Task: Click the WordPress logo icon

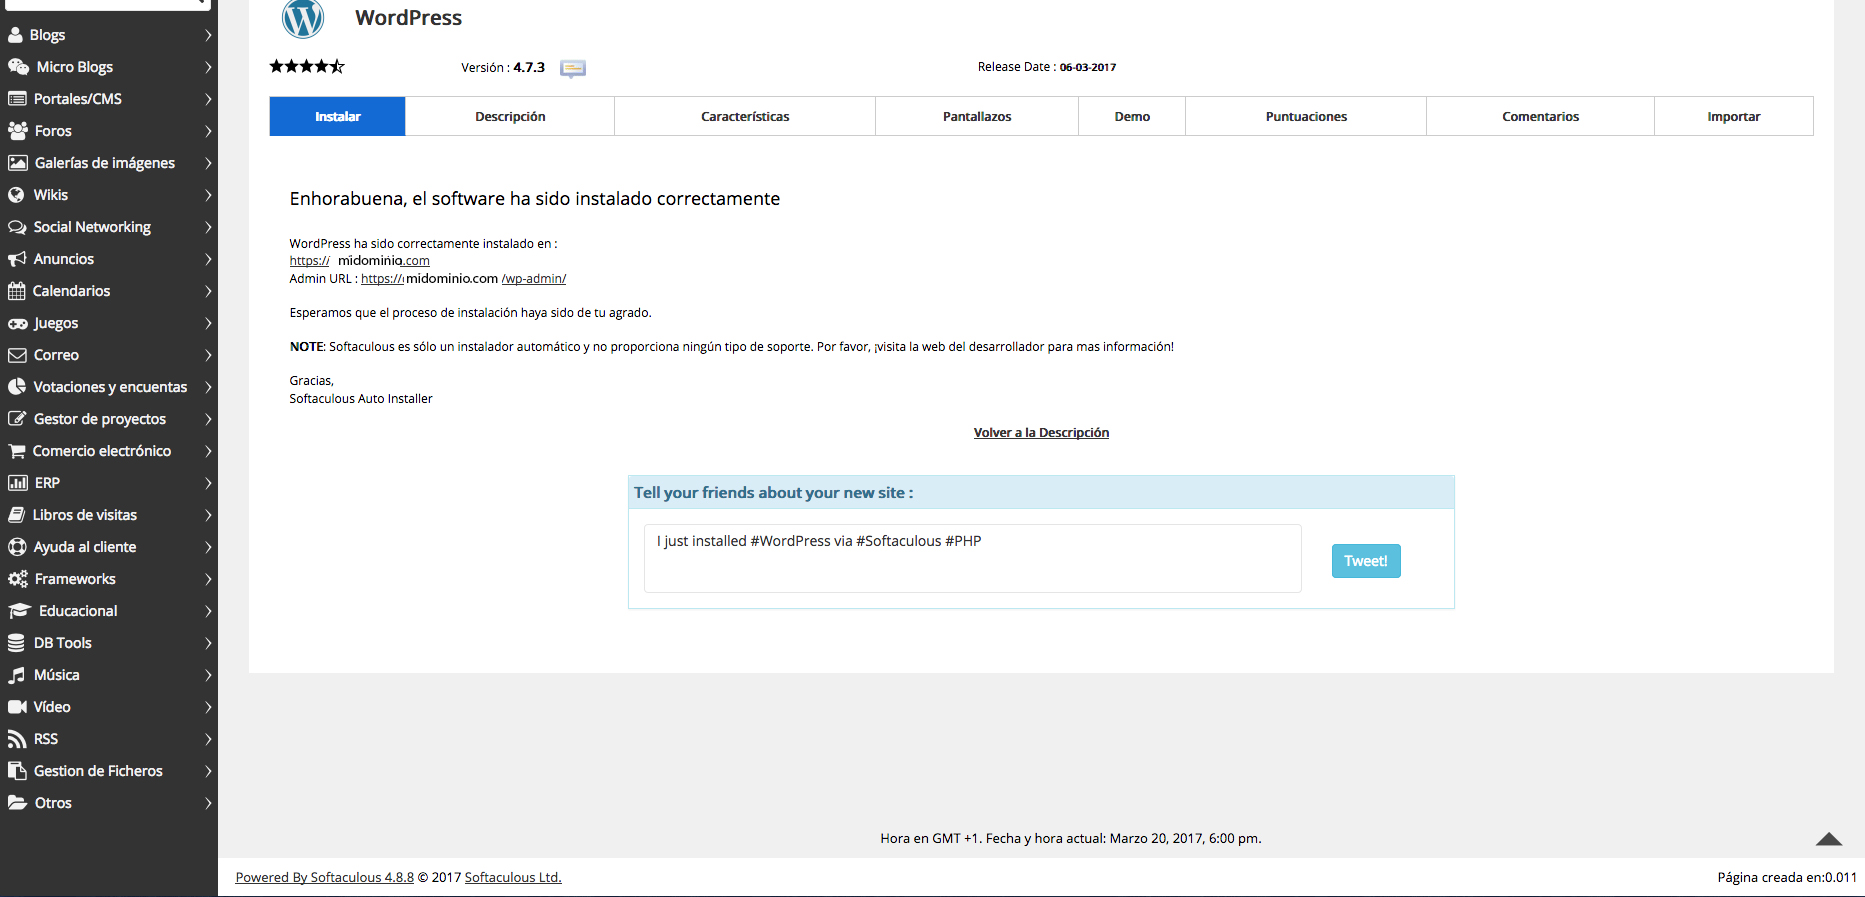Action: pyautogui.click(x=303, y=17)
